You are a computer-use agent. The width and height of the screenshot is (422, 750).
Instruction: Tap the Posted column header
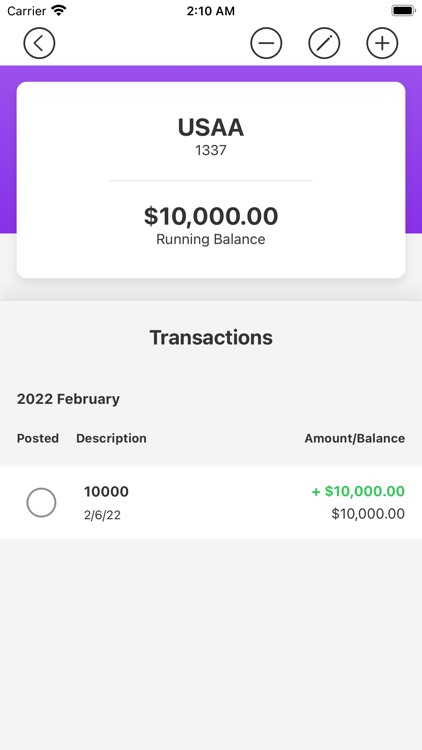38,438
